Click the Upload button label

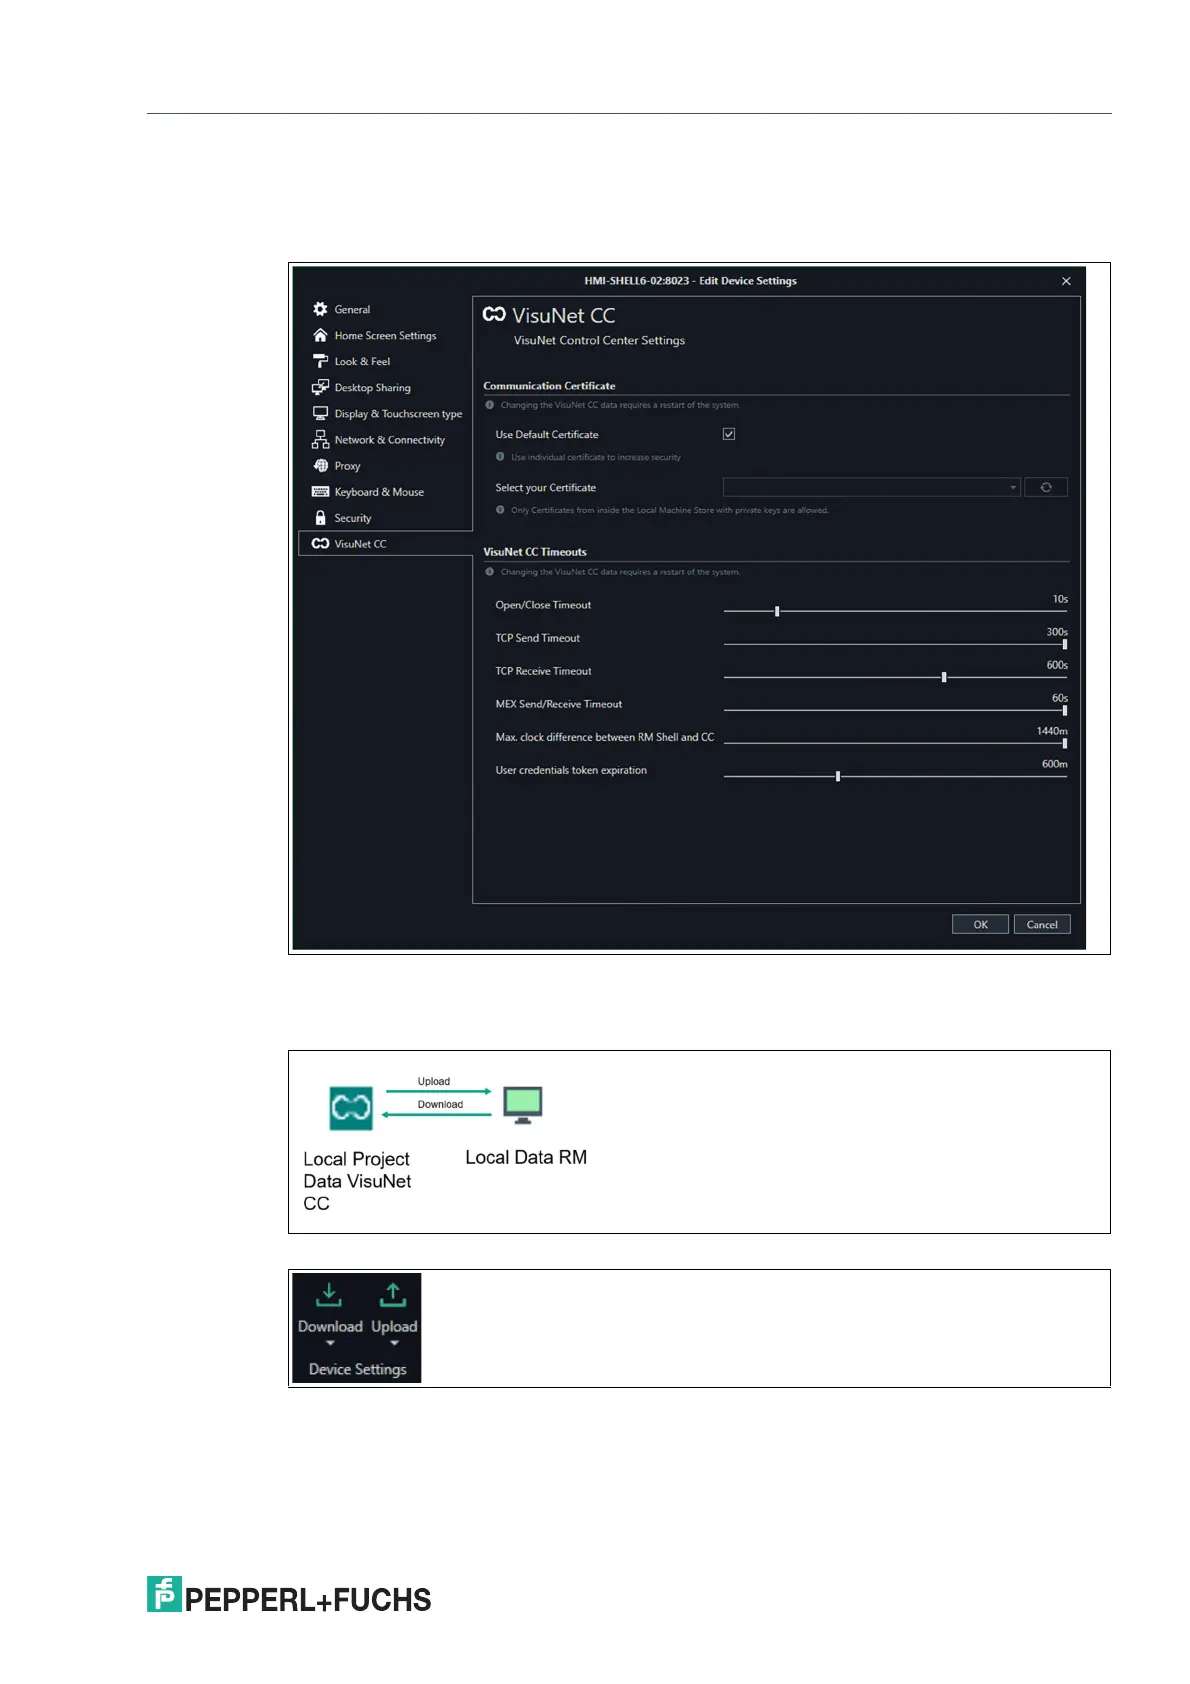(x=394, y=1326)
